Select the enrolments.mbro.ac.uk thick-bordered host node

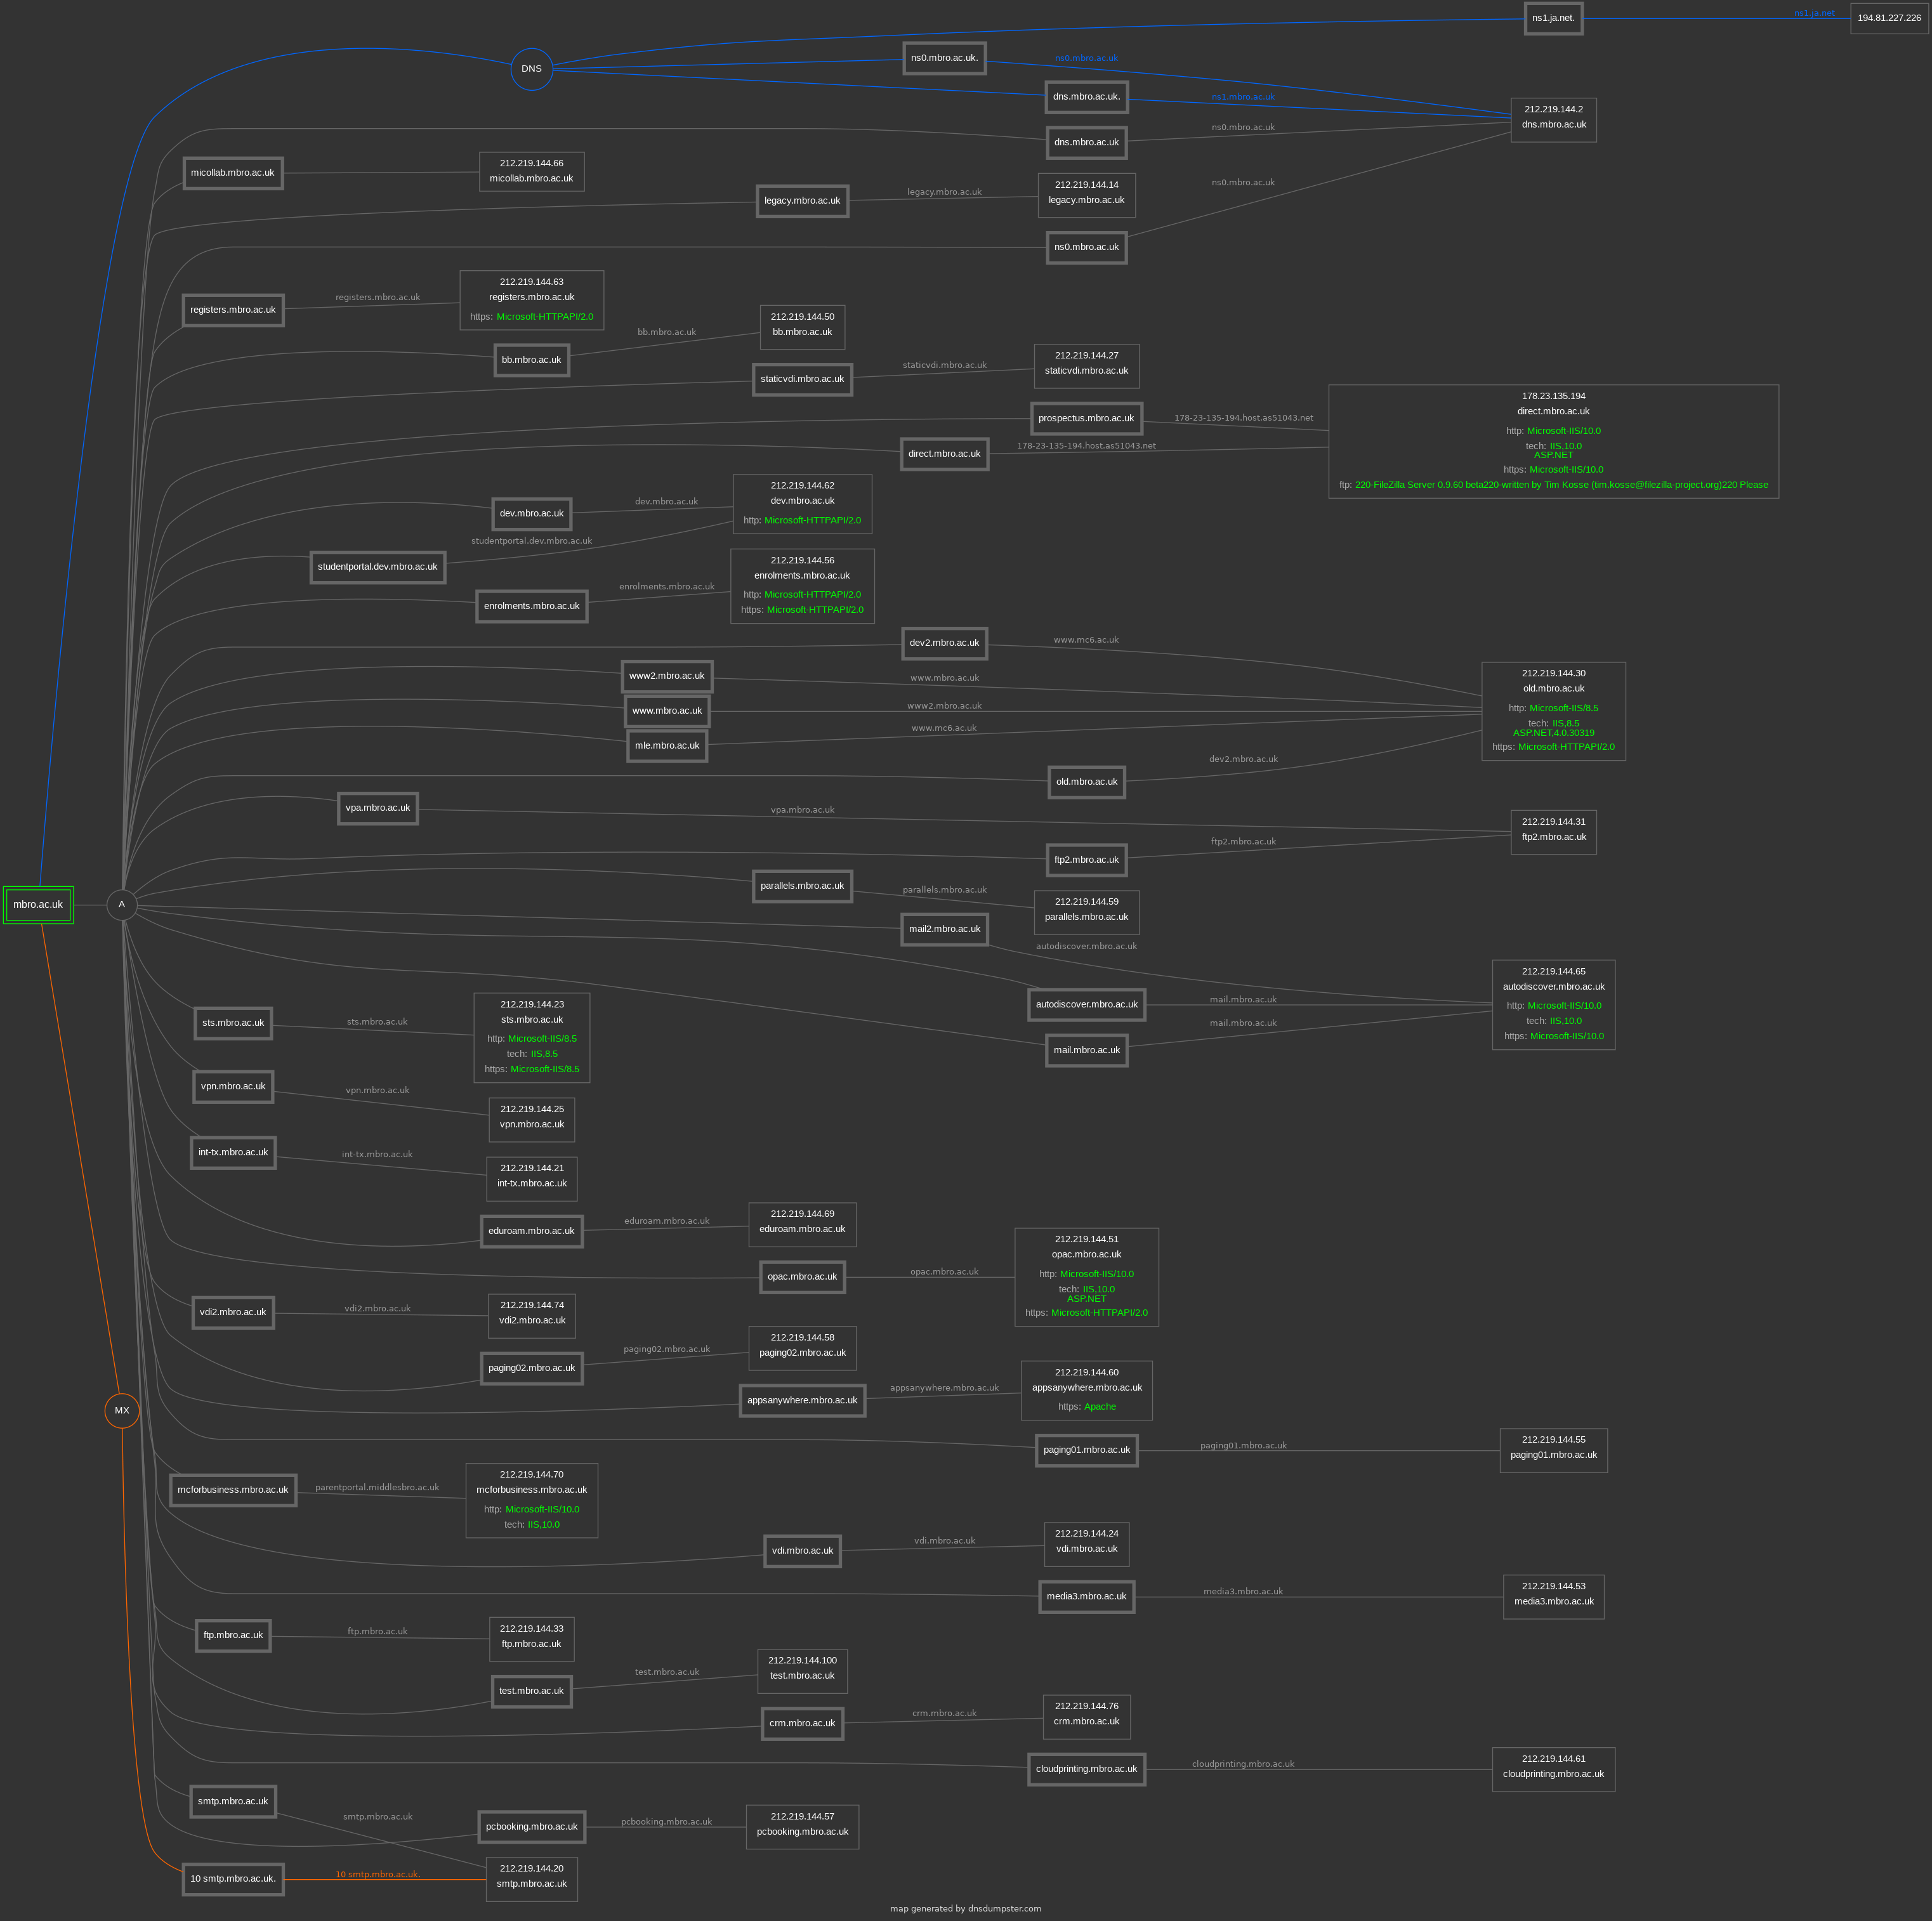click(x=531, y=606)
